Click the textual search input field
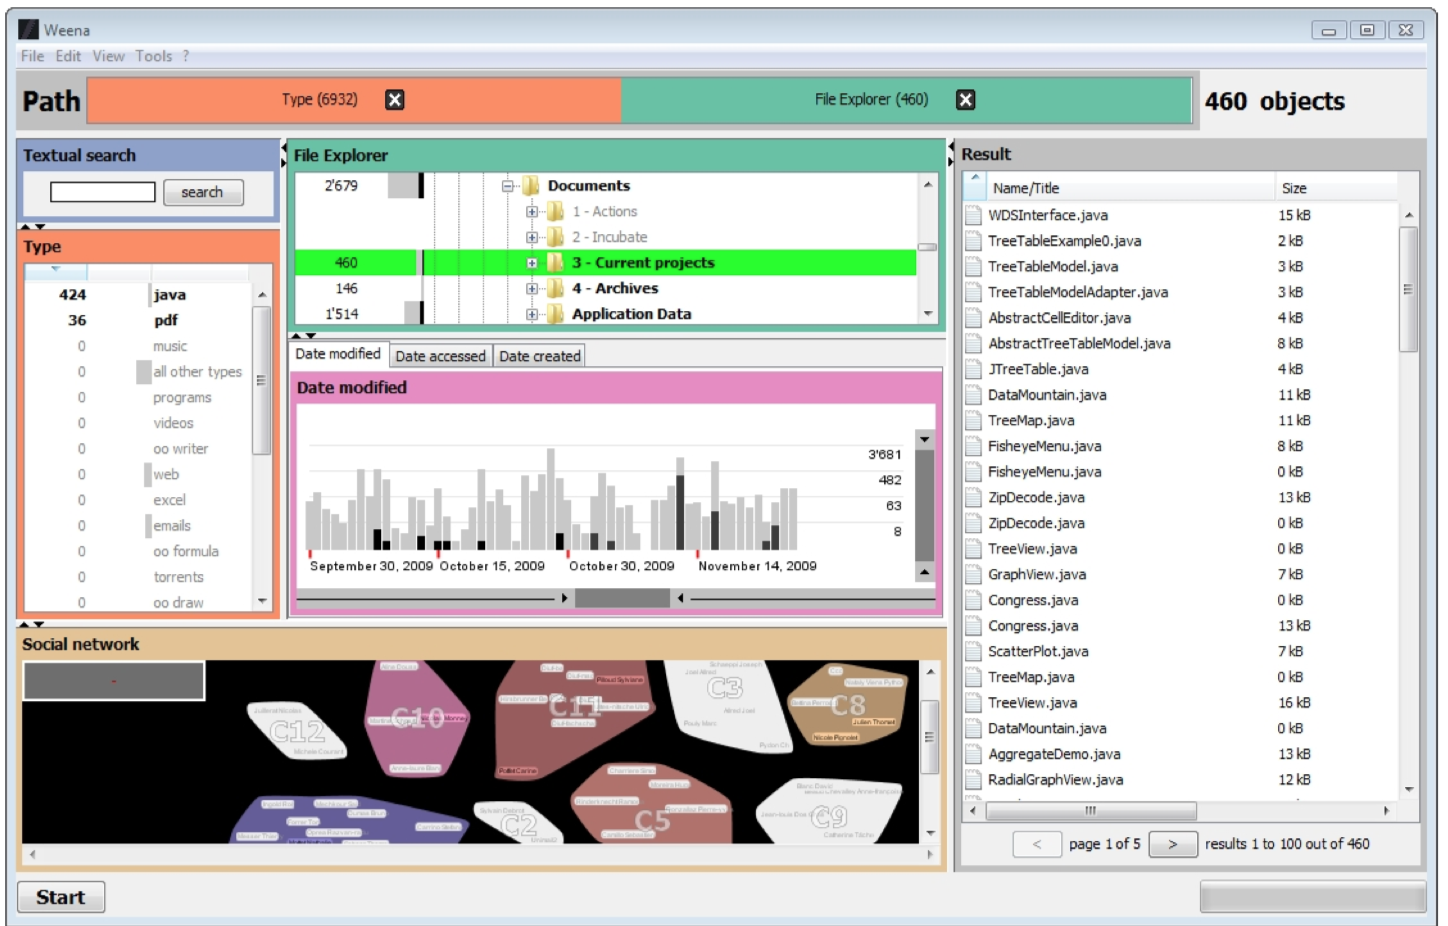This screenshot has height=926, width=1448. tap(103, 192)
